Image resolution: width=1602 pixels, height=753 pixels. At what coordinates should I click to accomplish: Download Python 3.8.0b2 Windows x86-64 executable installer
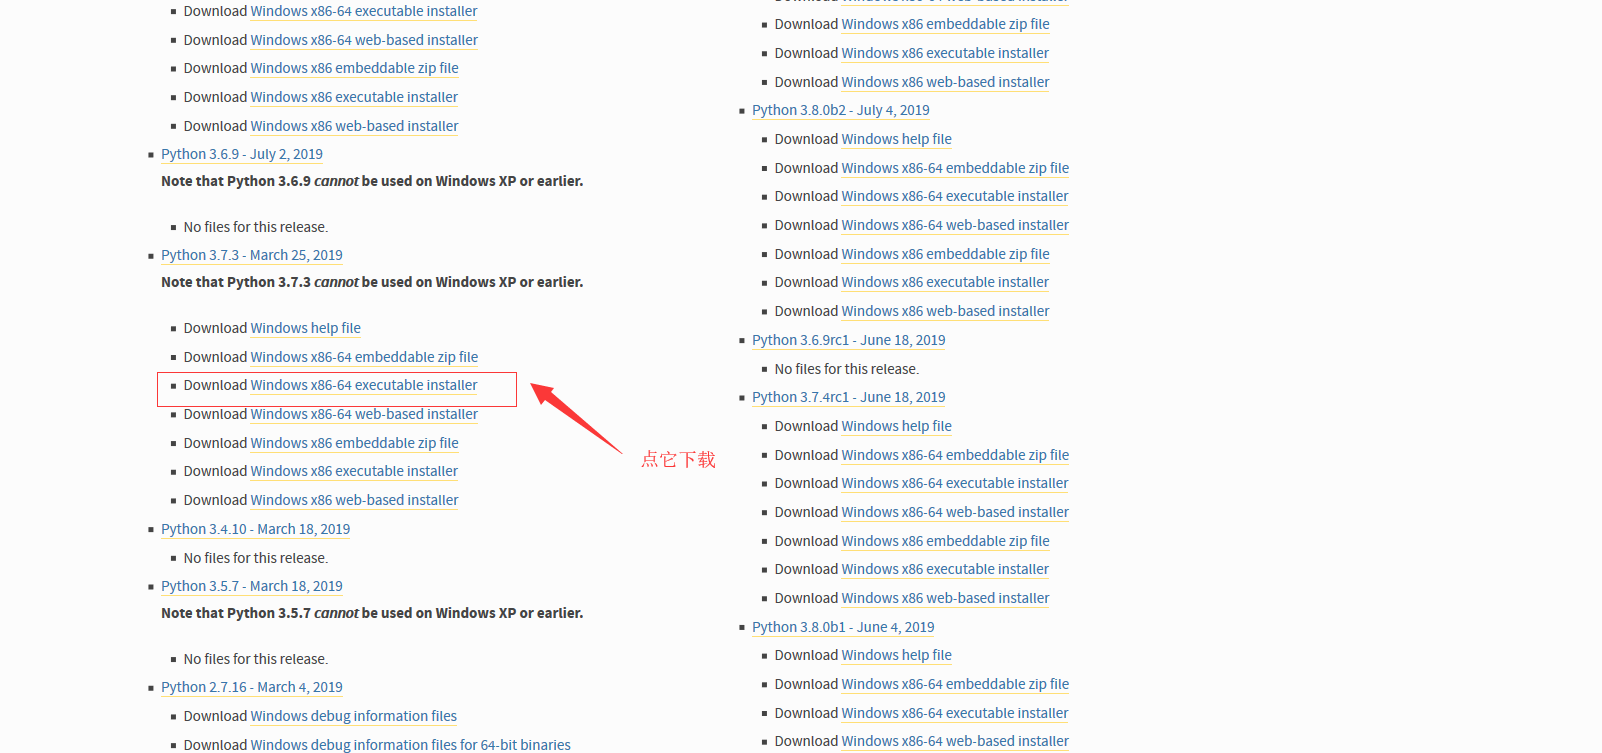[x=955, y=196]
